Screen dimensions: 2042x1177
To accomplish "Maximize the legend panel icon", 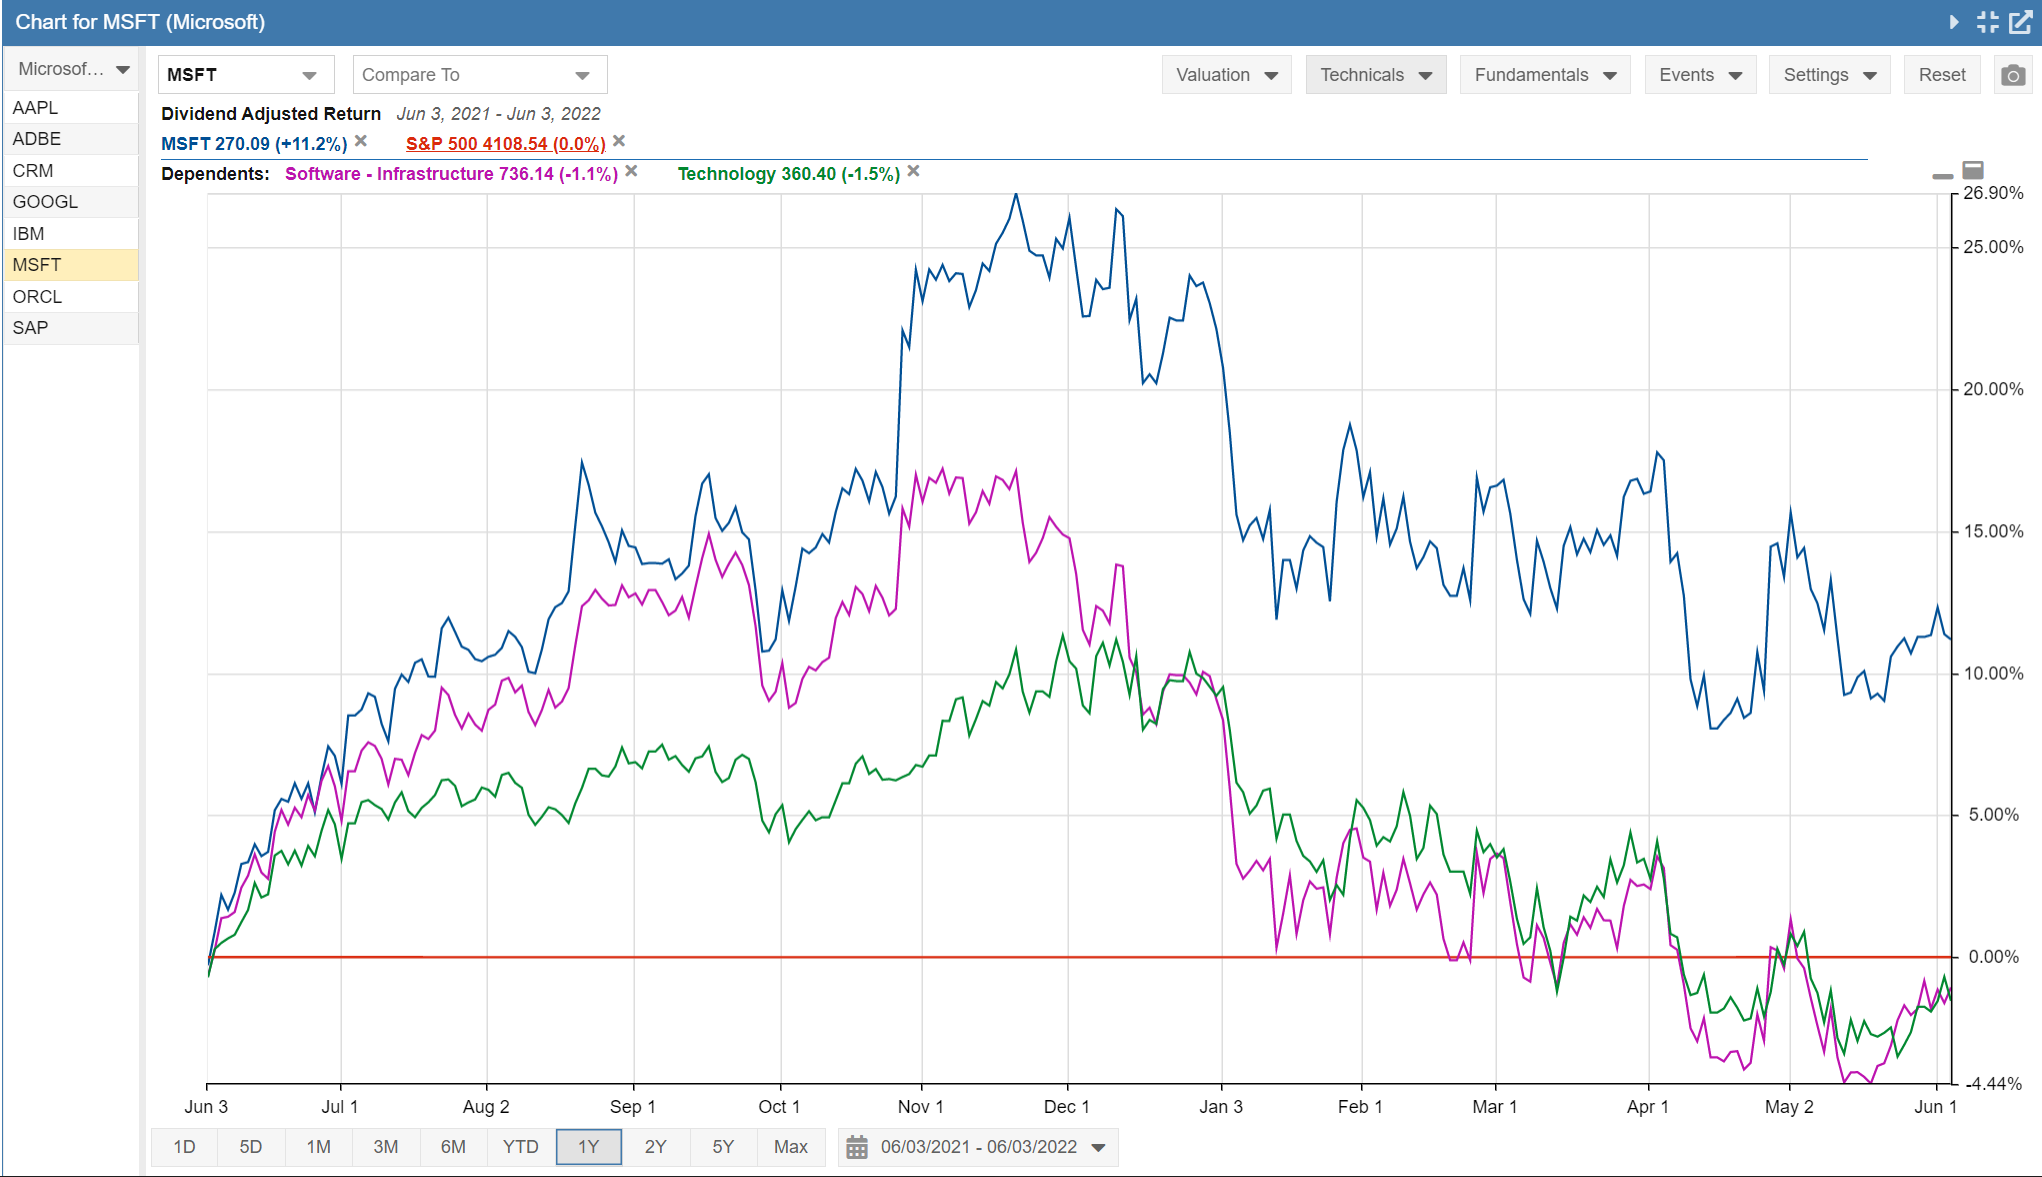I will point(1973,170).
